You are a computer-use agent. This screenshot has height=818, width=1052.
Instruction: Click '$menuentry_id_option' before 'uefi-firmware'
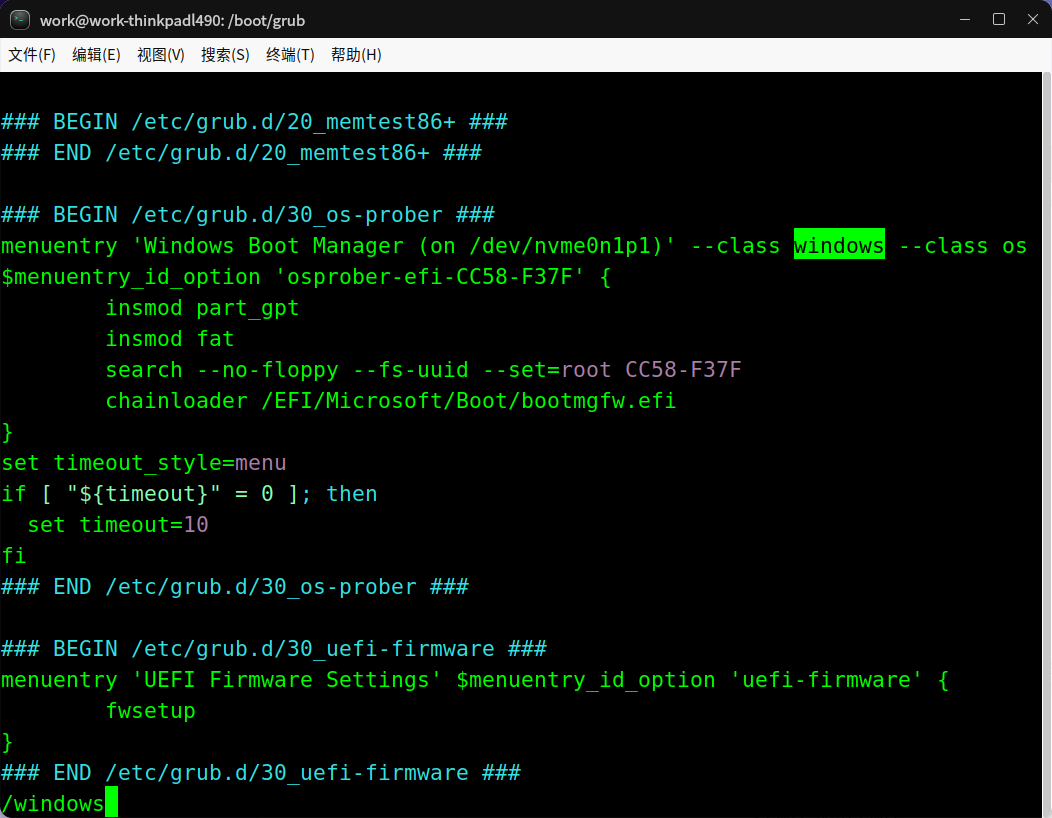[586, 680]
